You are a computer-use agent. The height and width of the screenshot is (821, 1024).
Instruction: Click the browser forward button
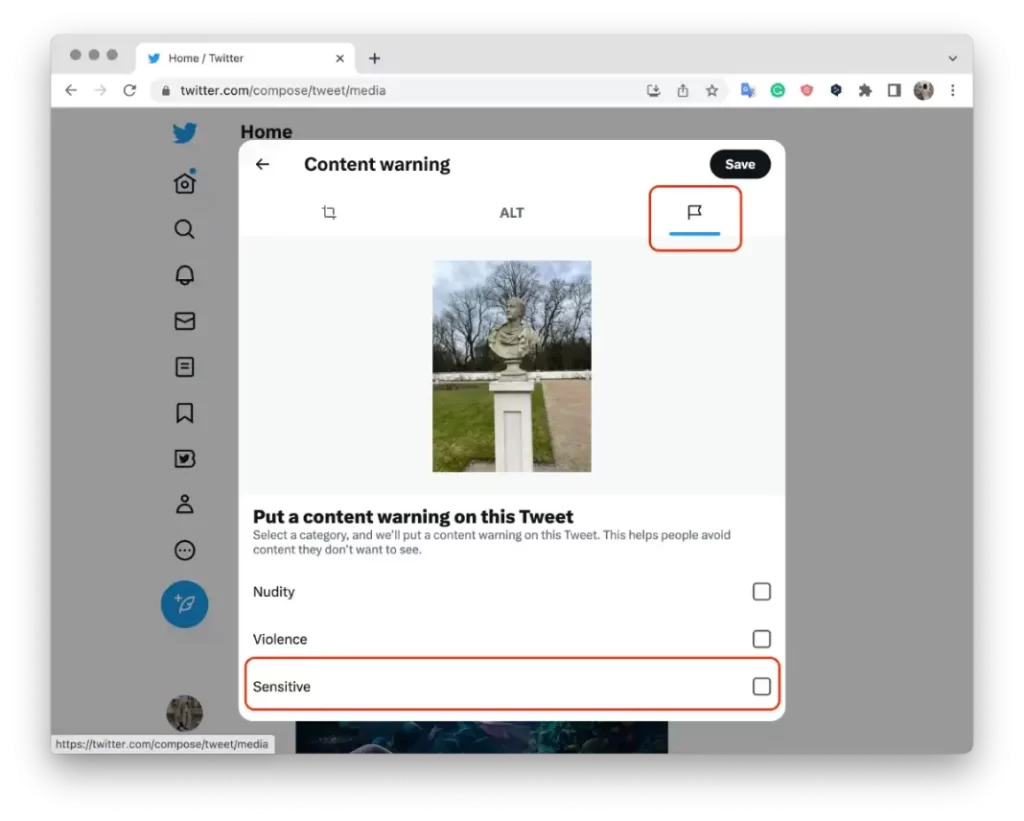pos(101,91)
